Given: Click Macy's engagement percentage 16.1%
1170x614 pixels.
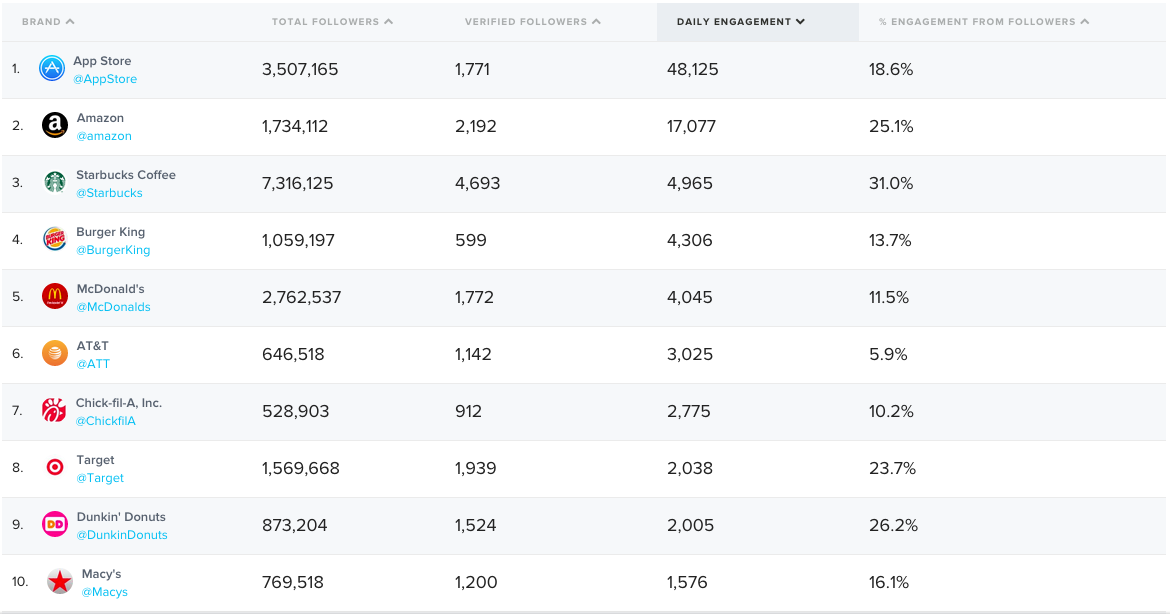Looking at the screenshot, I should [889, 582].
